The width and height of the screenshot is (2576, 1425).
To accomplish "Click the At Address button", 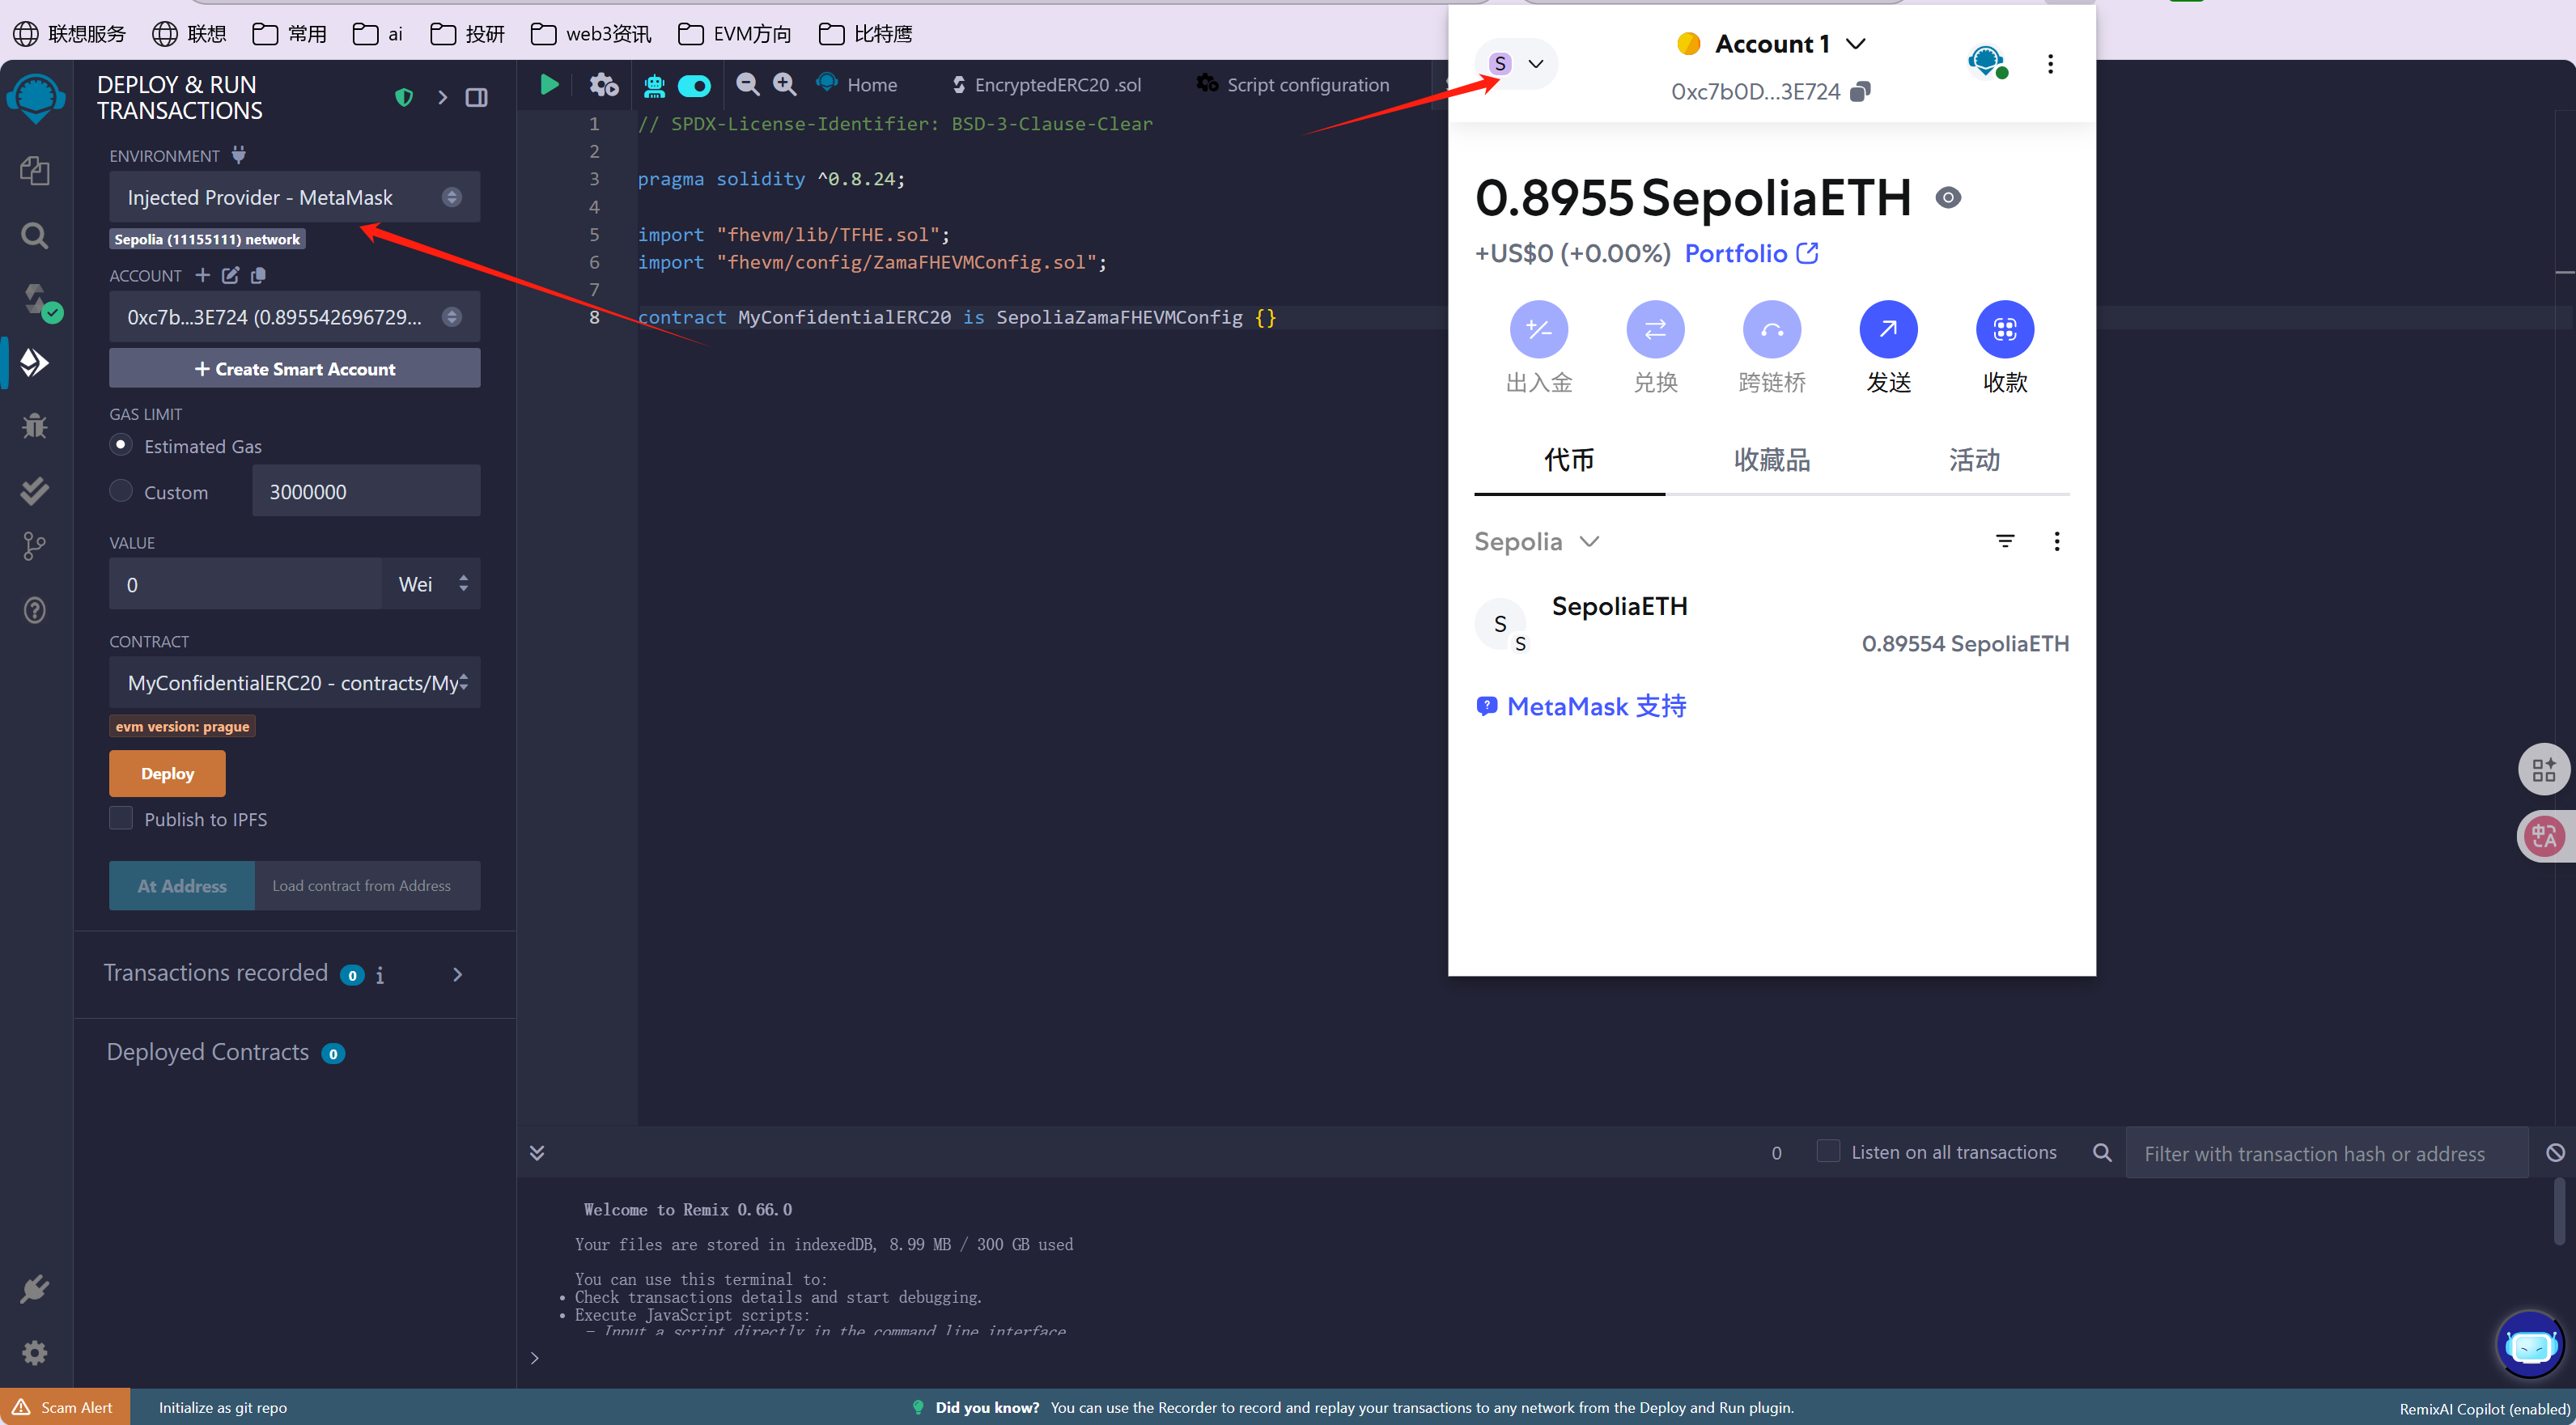I will tap(182, 886).
